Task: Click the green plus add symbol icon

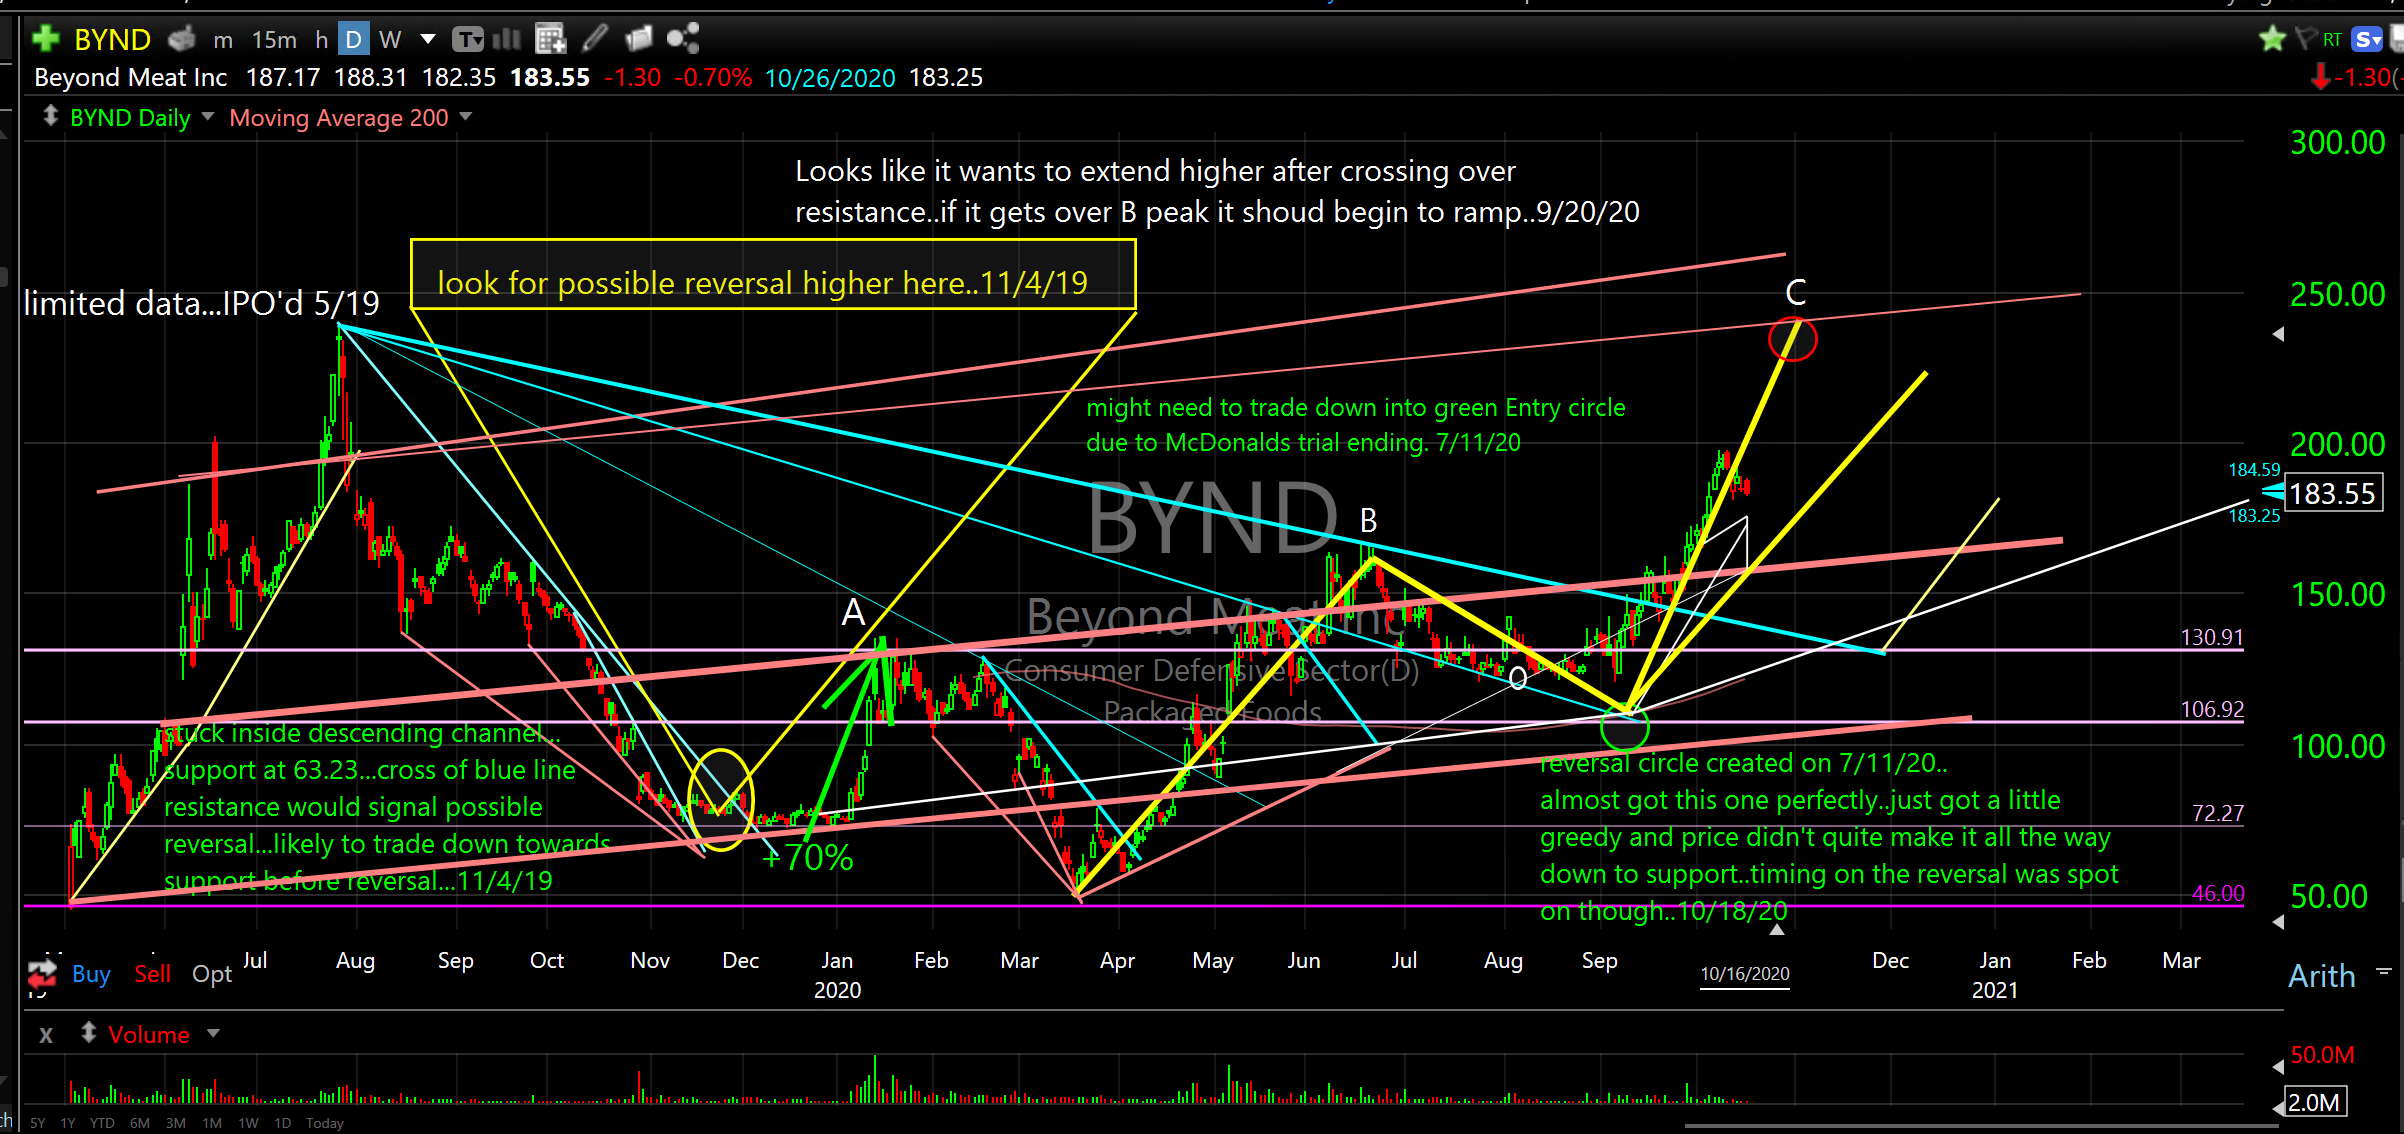Action: [45, 39]
